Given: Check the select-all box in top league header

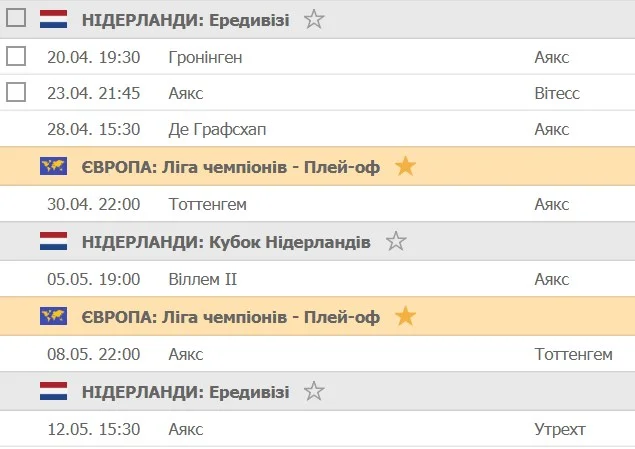Looking at the screenshot, I should (x=16, y=18).
